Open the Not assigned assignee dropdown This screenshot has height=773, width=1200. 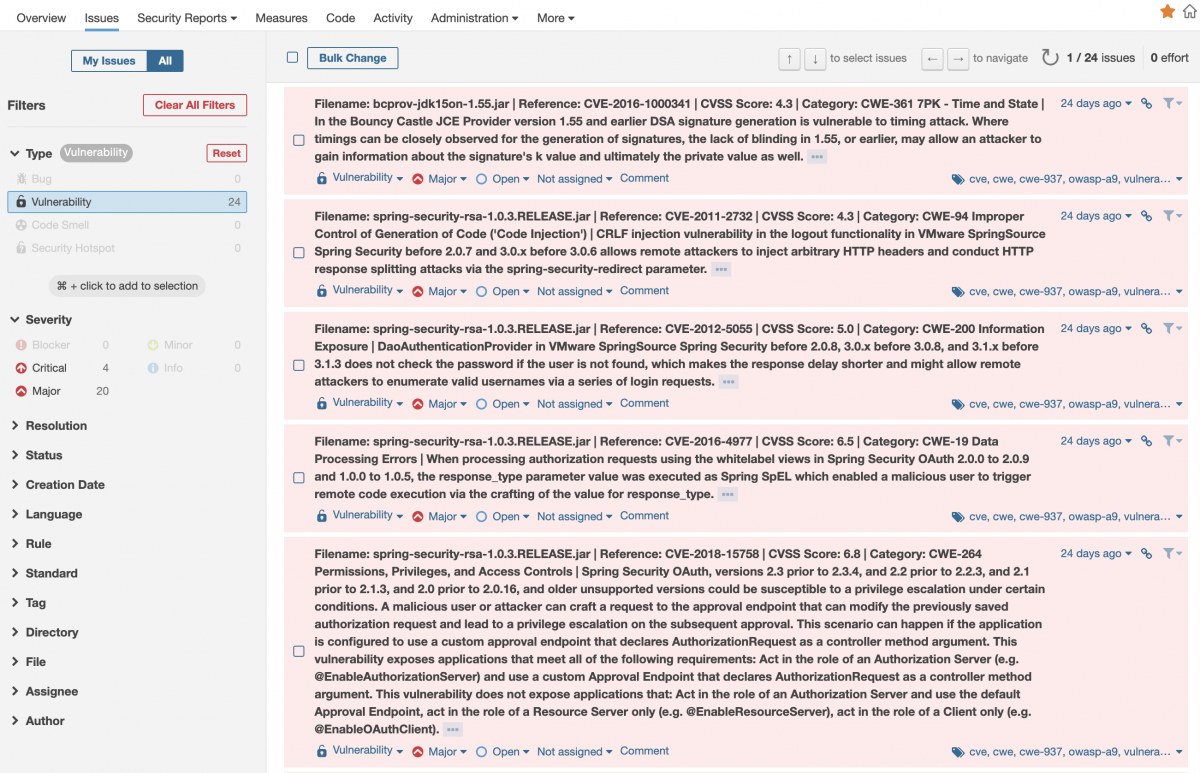coord(574,178)
